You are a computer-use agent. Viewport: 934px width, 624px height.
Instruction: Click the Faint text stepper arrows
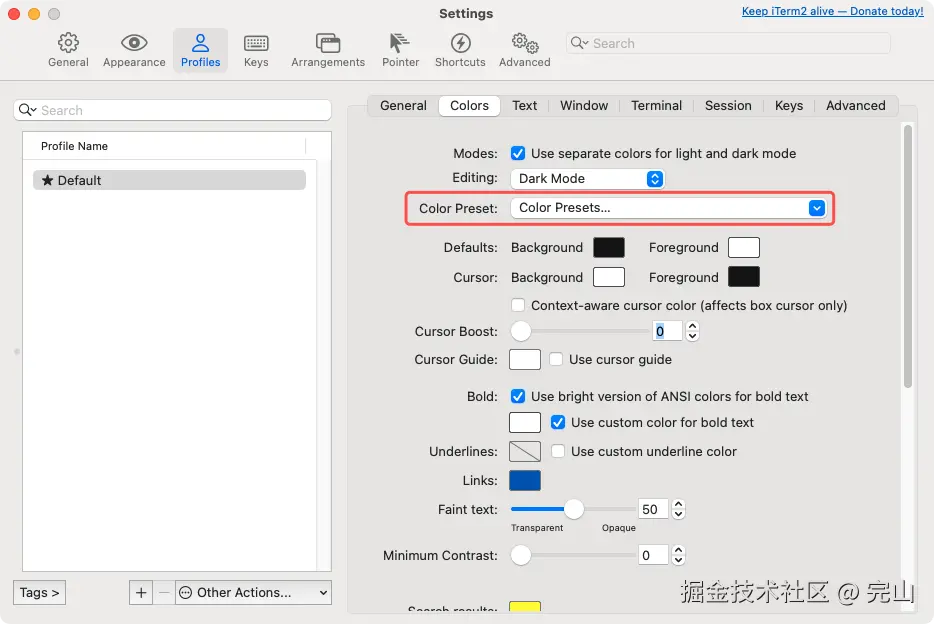pyautogui.click(x=678, y=509)
